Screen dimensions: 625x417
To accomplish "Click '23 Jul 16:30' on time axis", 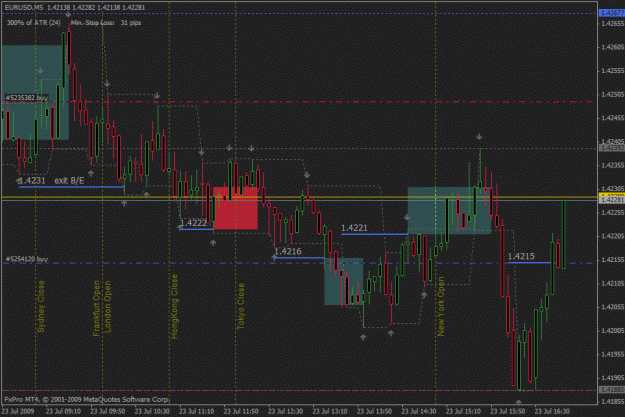I will (552, 411).
